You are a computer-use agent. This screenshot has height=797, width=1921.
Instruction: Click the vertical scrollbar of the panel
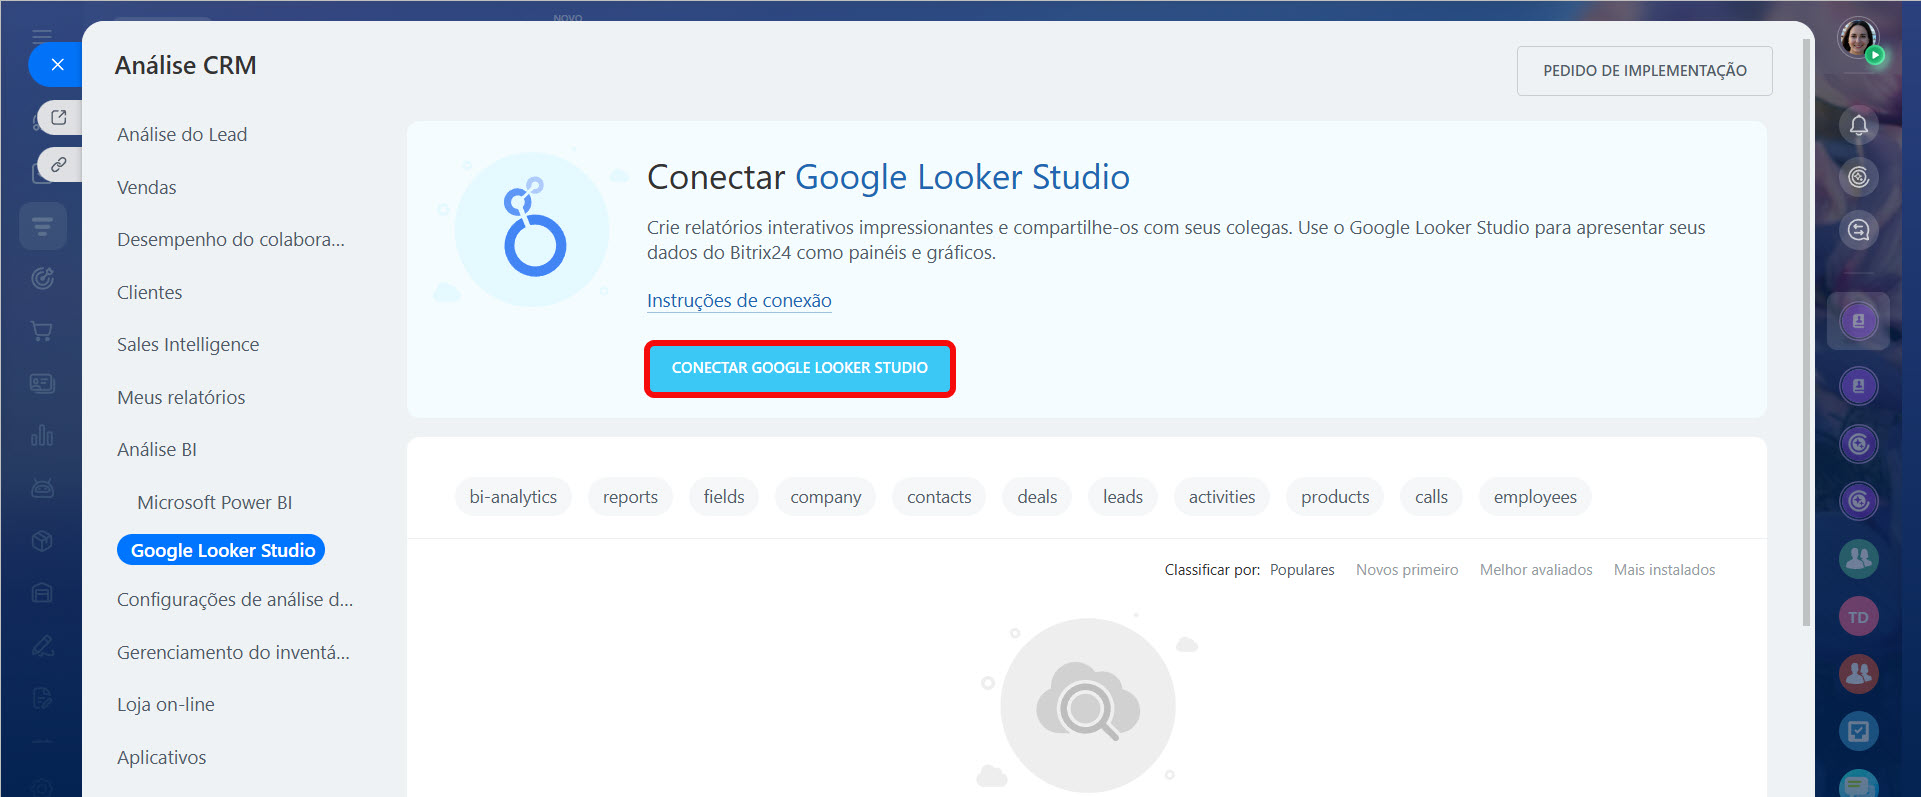(x=1806, y=330)
